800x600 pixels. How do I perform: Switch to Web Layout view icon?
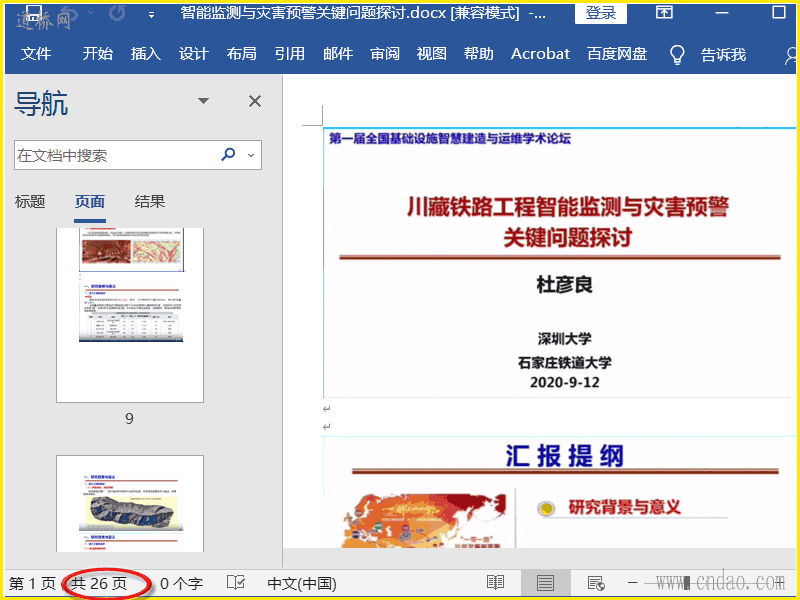595,583
